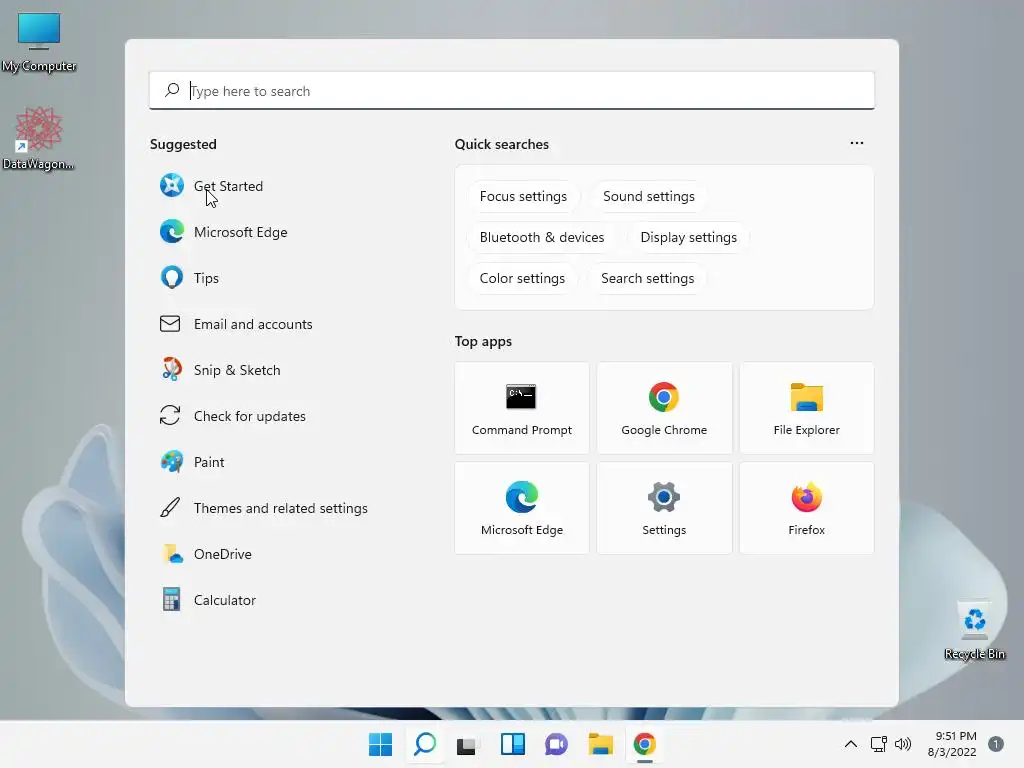Open Widgets from the taskbar

(x=513, y=744)
